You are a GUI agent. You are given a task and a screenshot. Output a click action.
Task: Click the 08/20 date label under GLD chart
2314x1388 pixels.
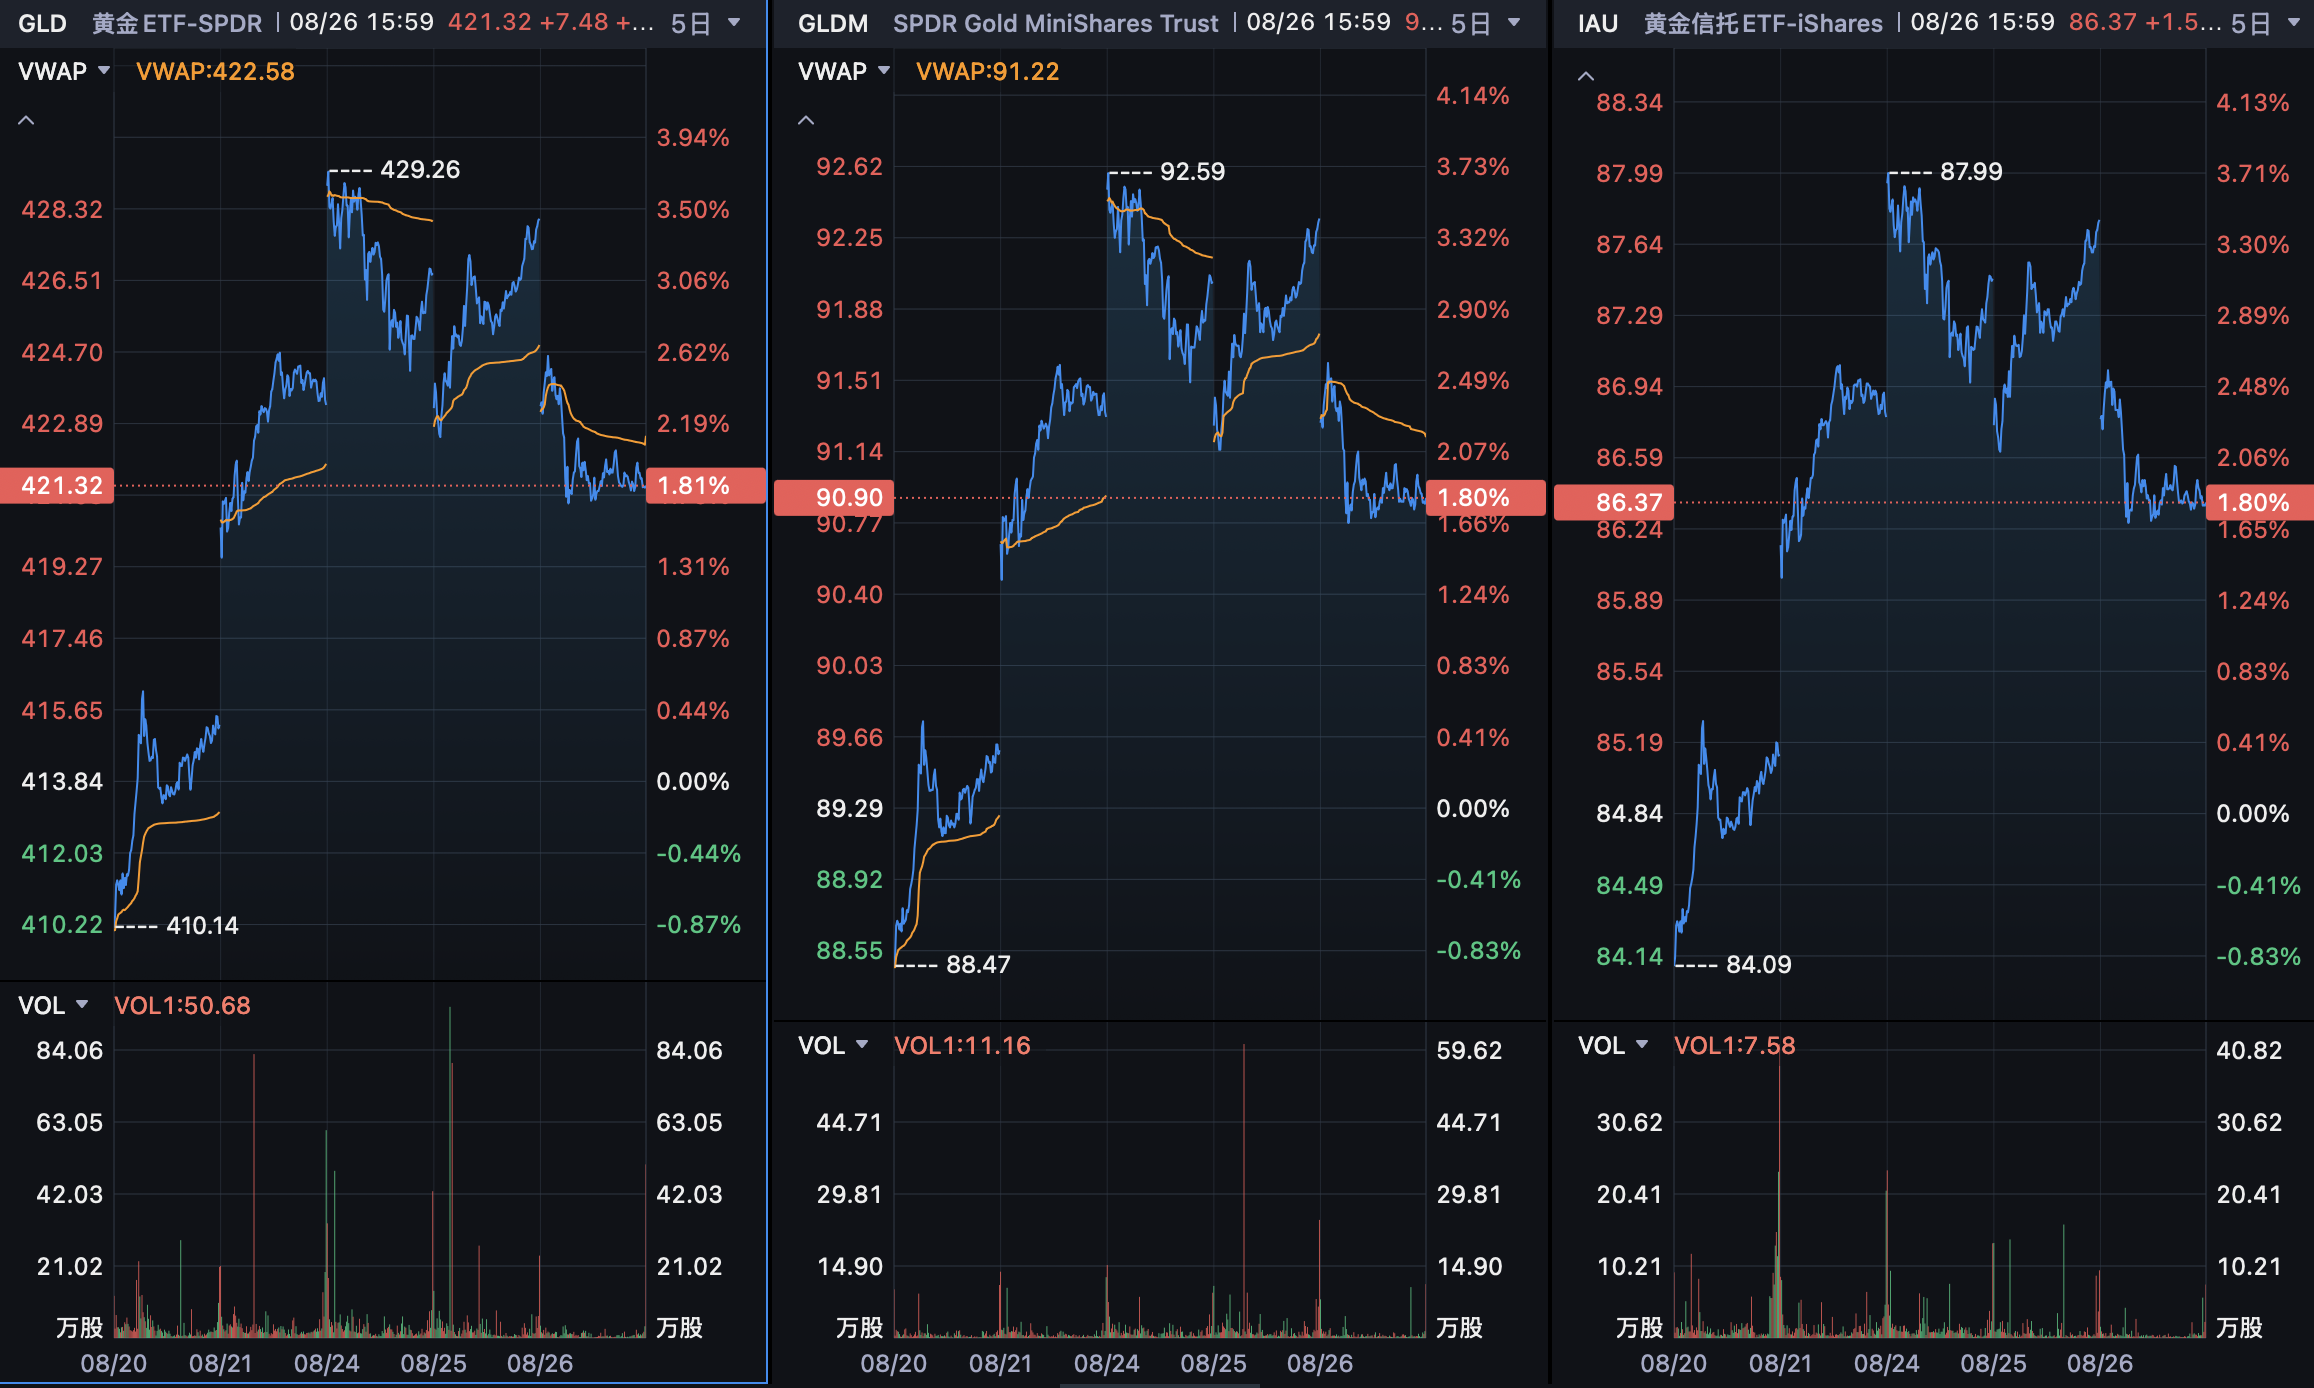click(113, 1363)
